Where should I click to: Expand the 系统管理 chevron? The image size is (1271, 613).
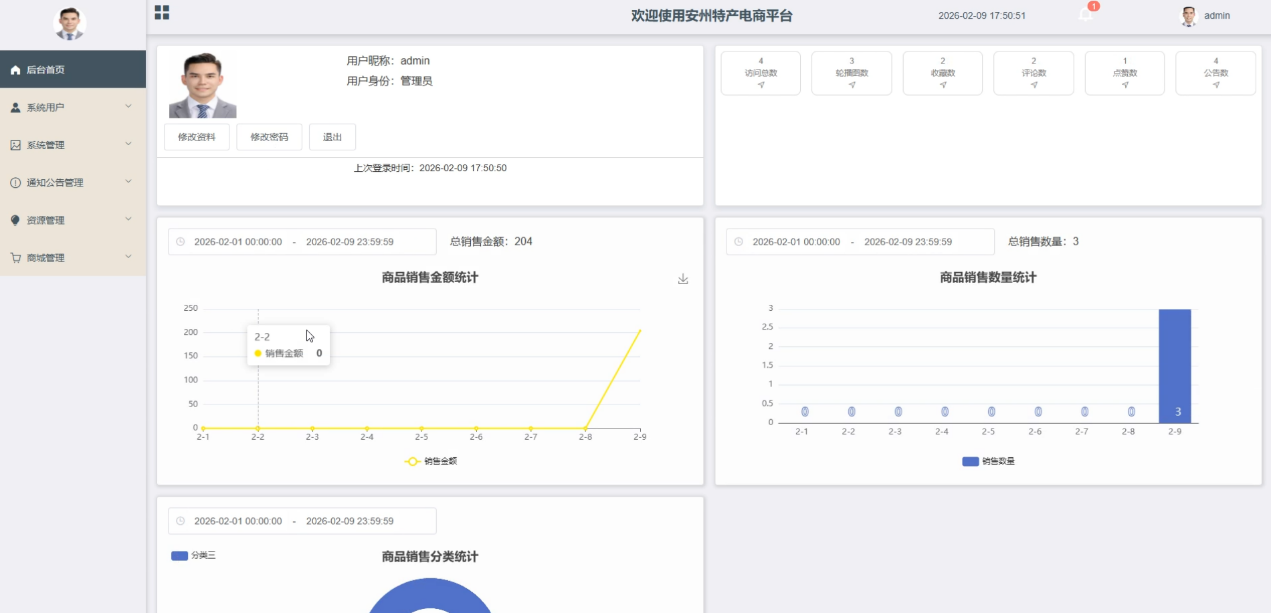pos(128,144)
